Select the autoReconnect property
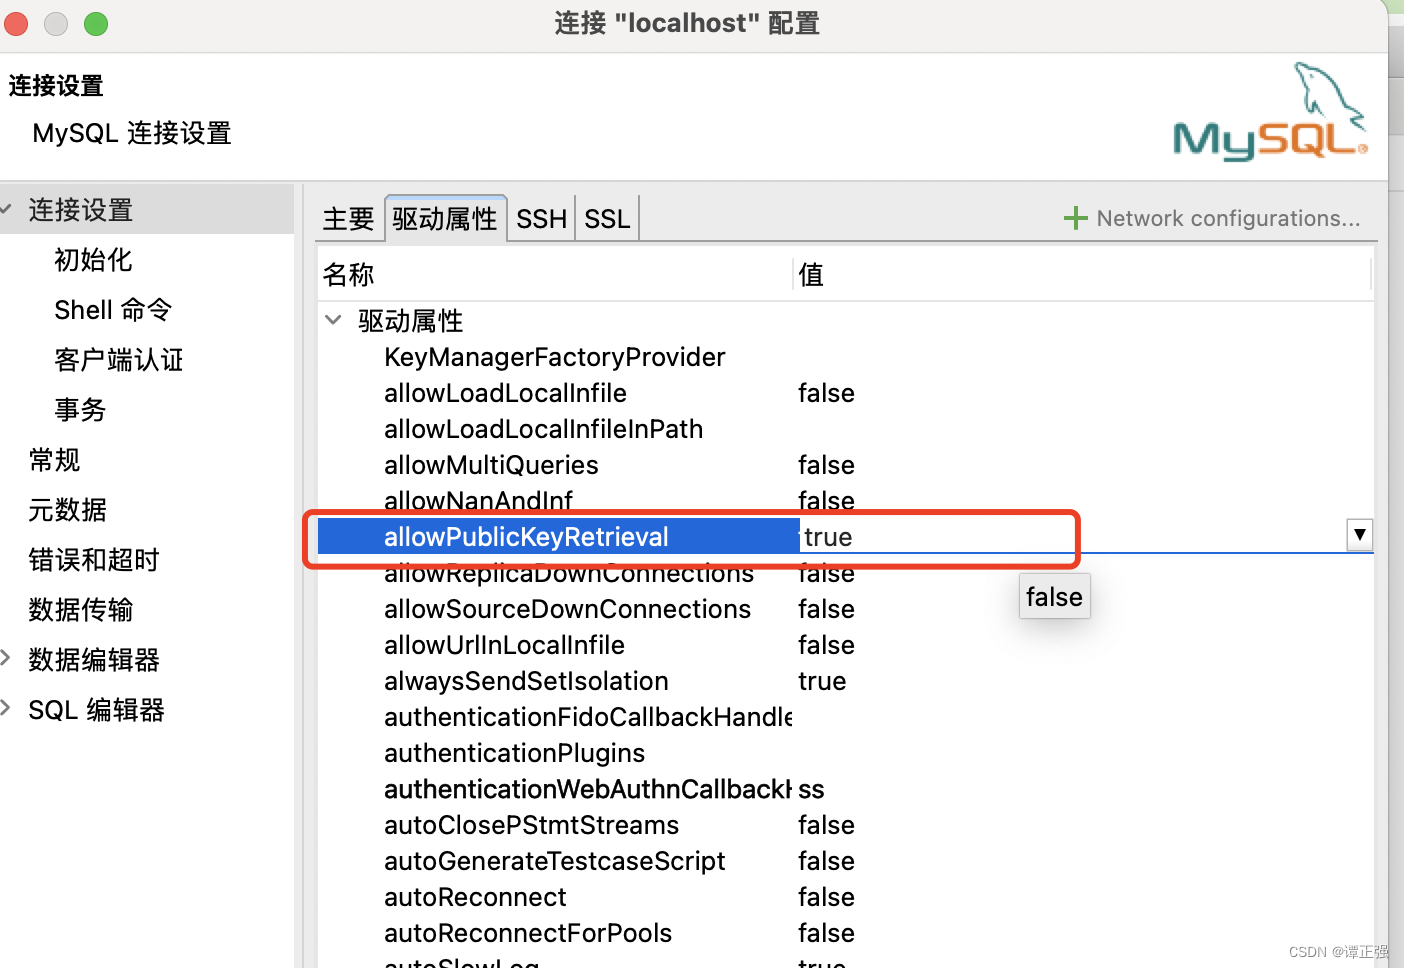 click(475, 897)
